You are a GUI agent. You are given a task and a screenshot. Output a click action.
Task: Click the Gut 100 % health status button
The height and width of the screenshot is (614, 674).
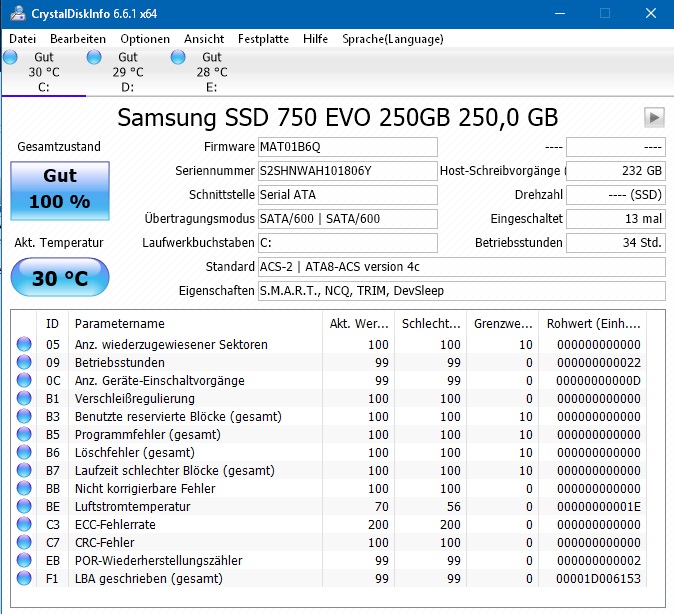click(60, 191)
